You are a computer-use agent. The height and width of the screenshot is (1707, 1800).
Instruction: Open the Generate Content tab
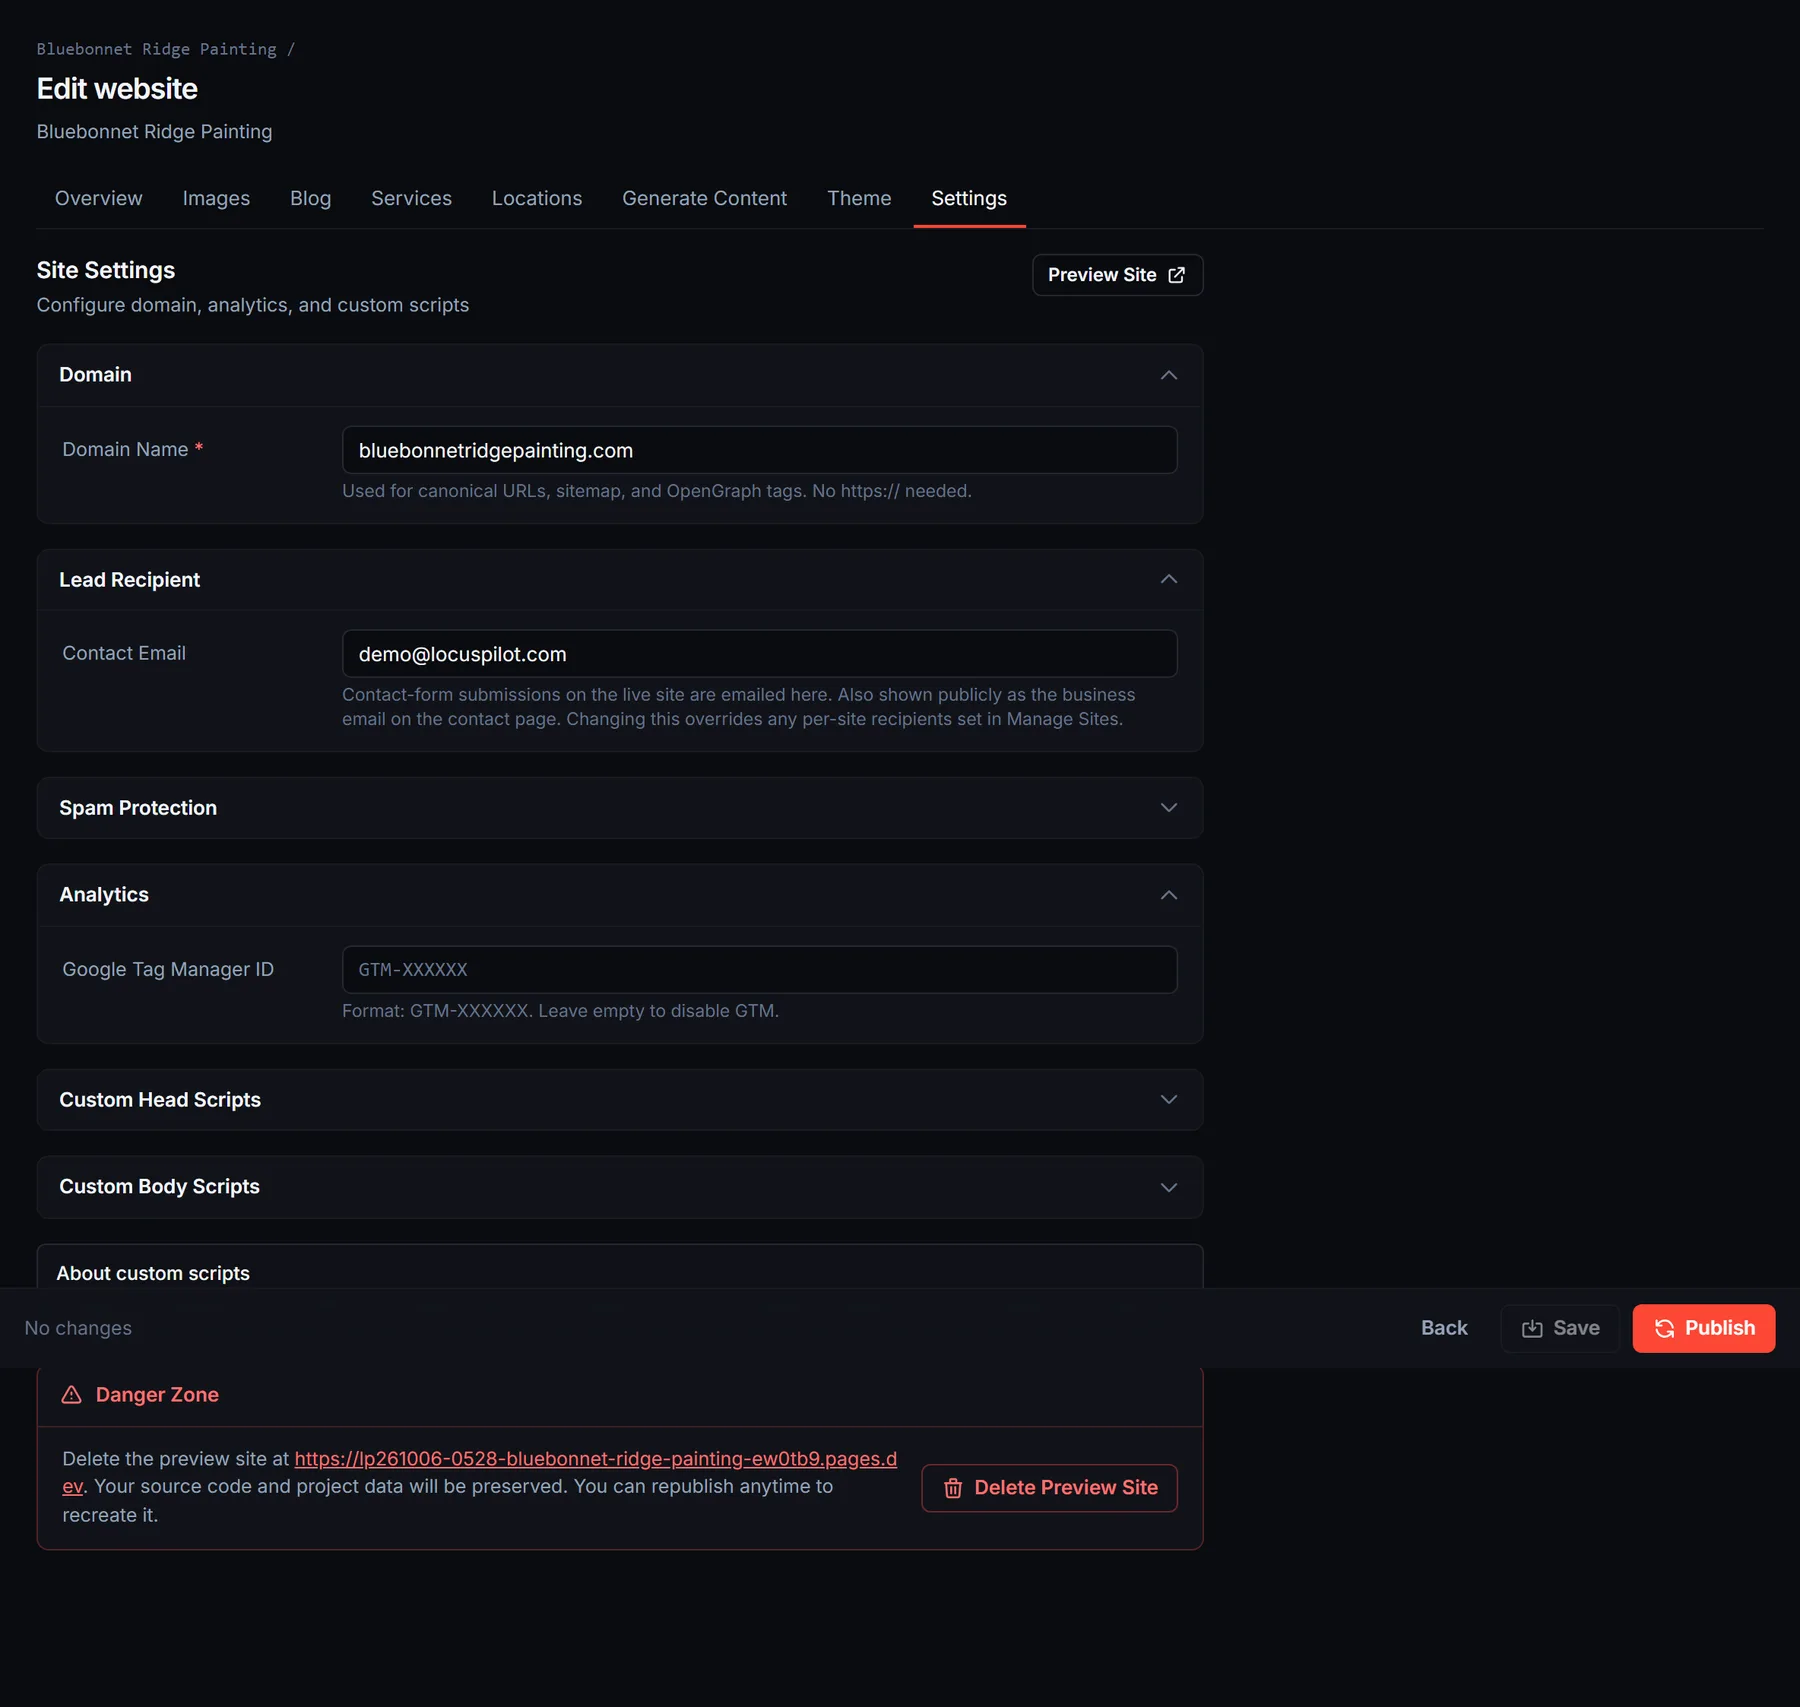[x=704, y=198]
